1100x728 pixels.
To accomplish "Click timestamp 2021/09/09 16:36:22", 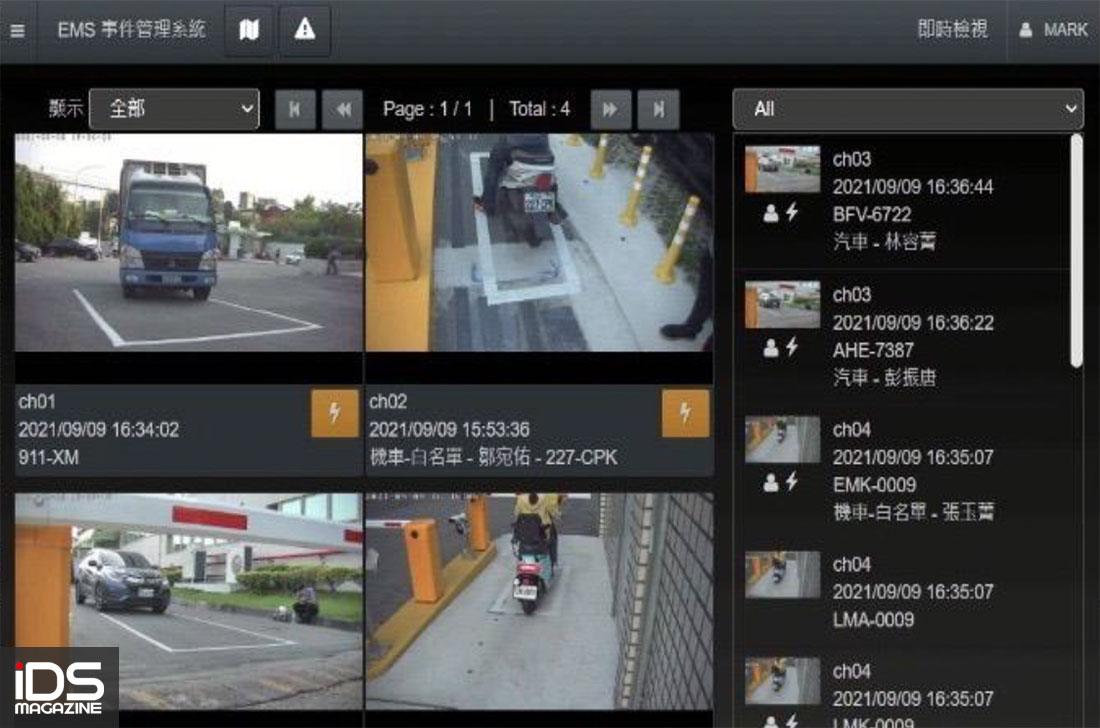I will (913, 323).
